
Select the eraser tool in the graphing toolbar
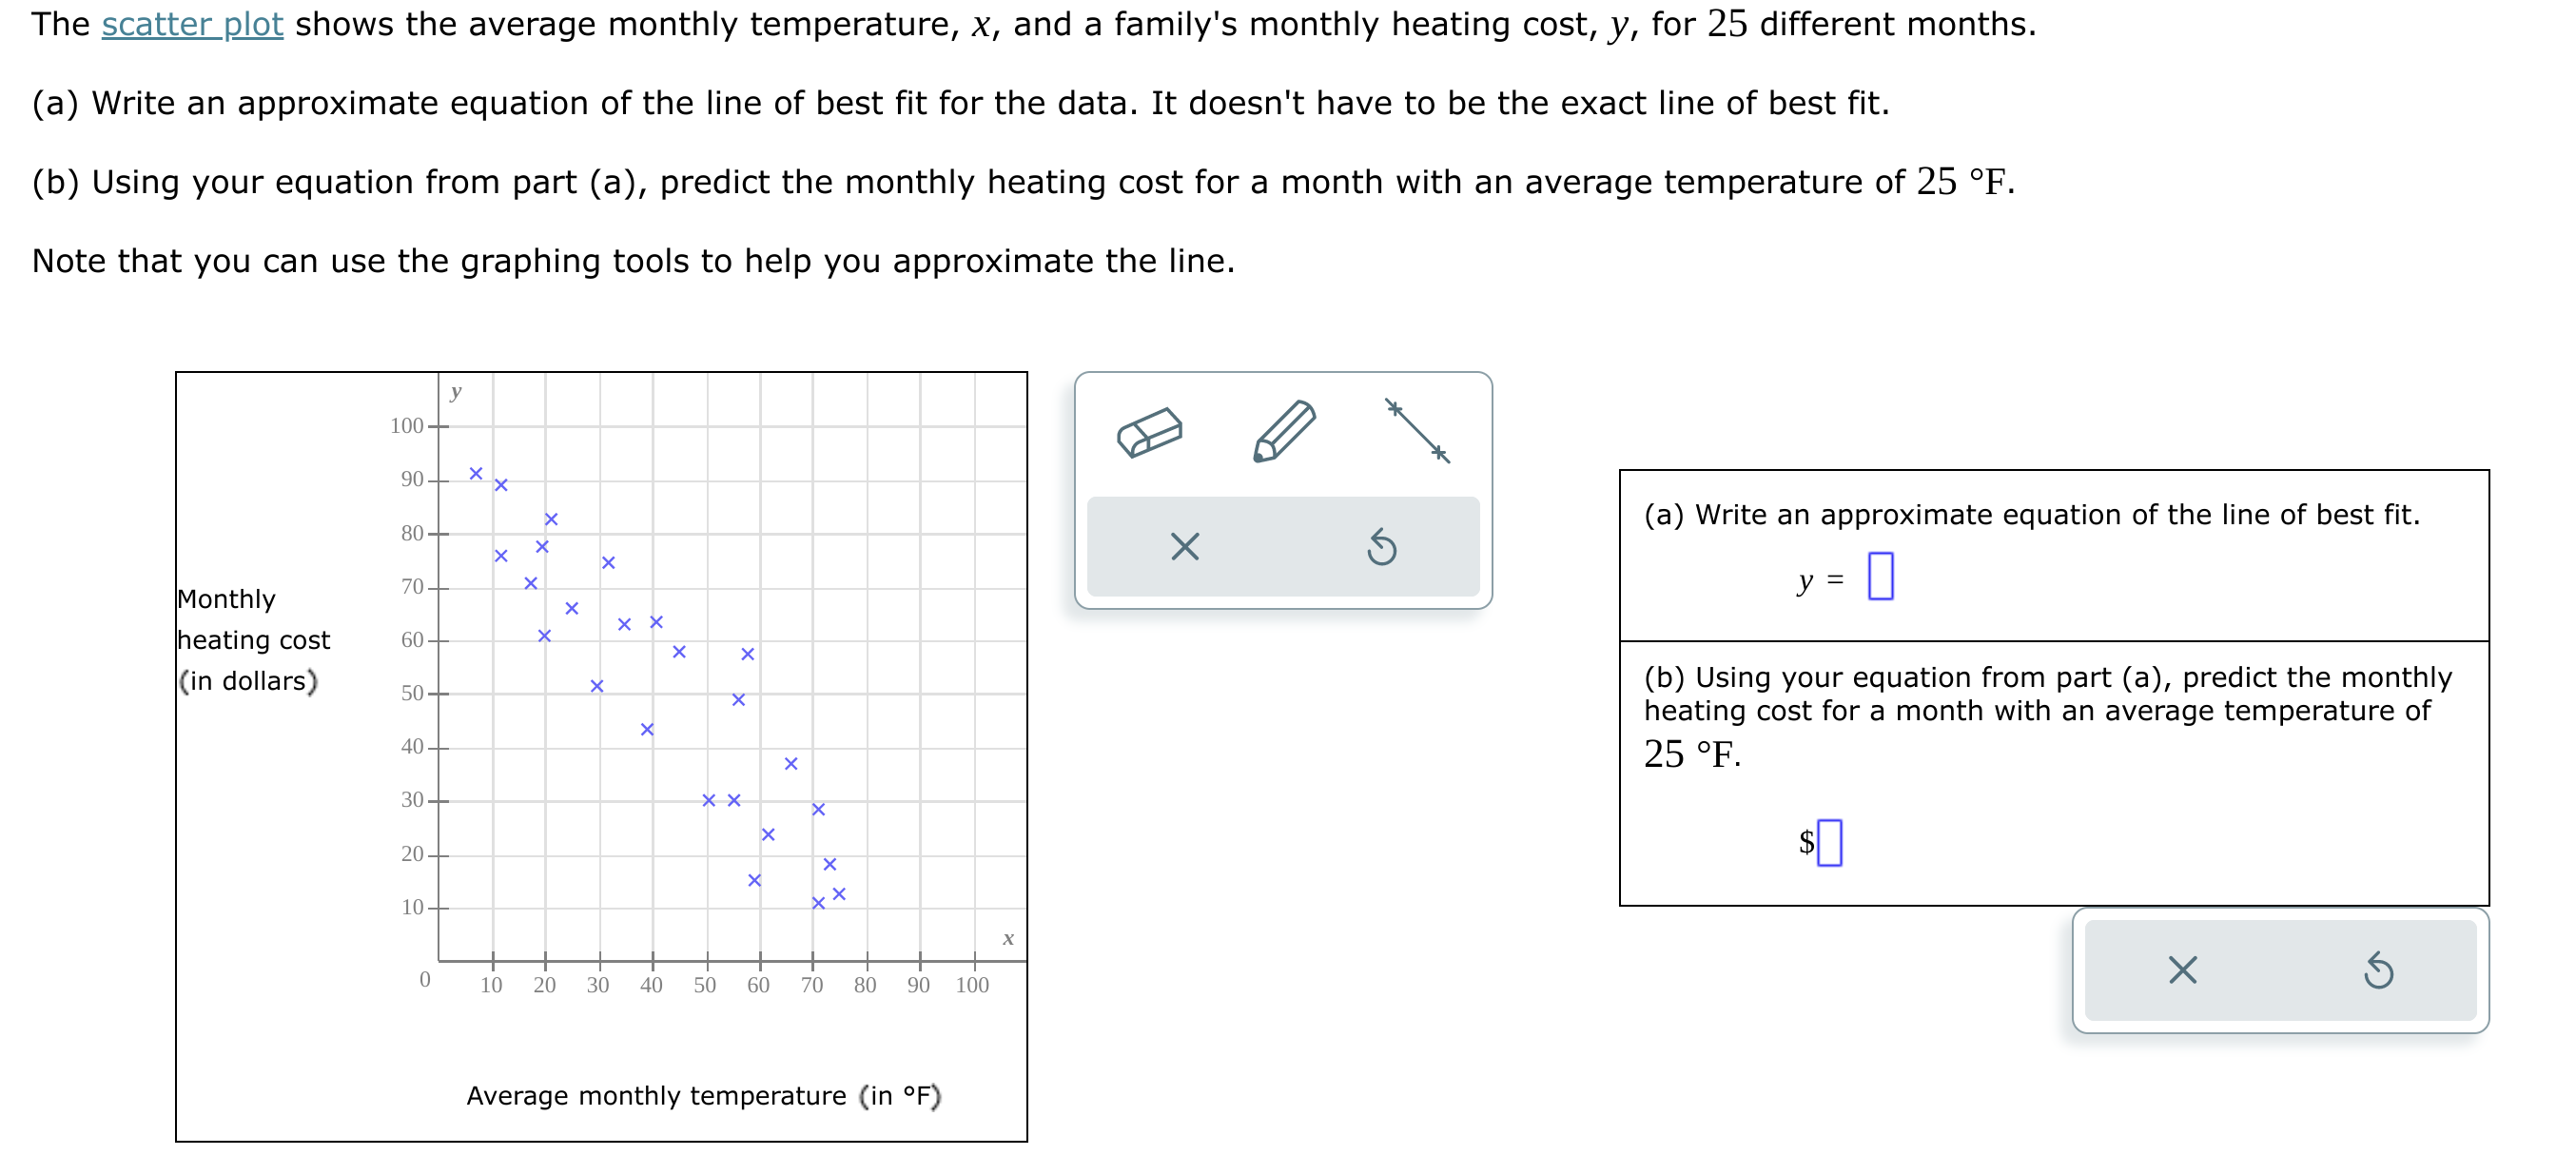(1150, 432)
